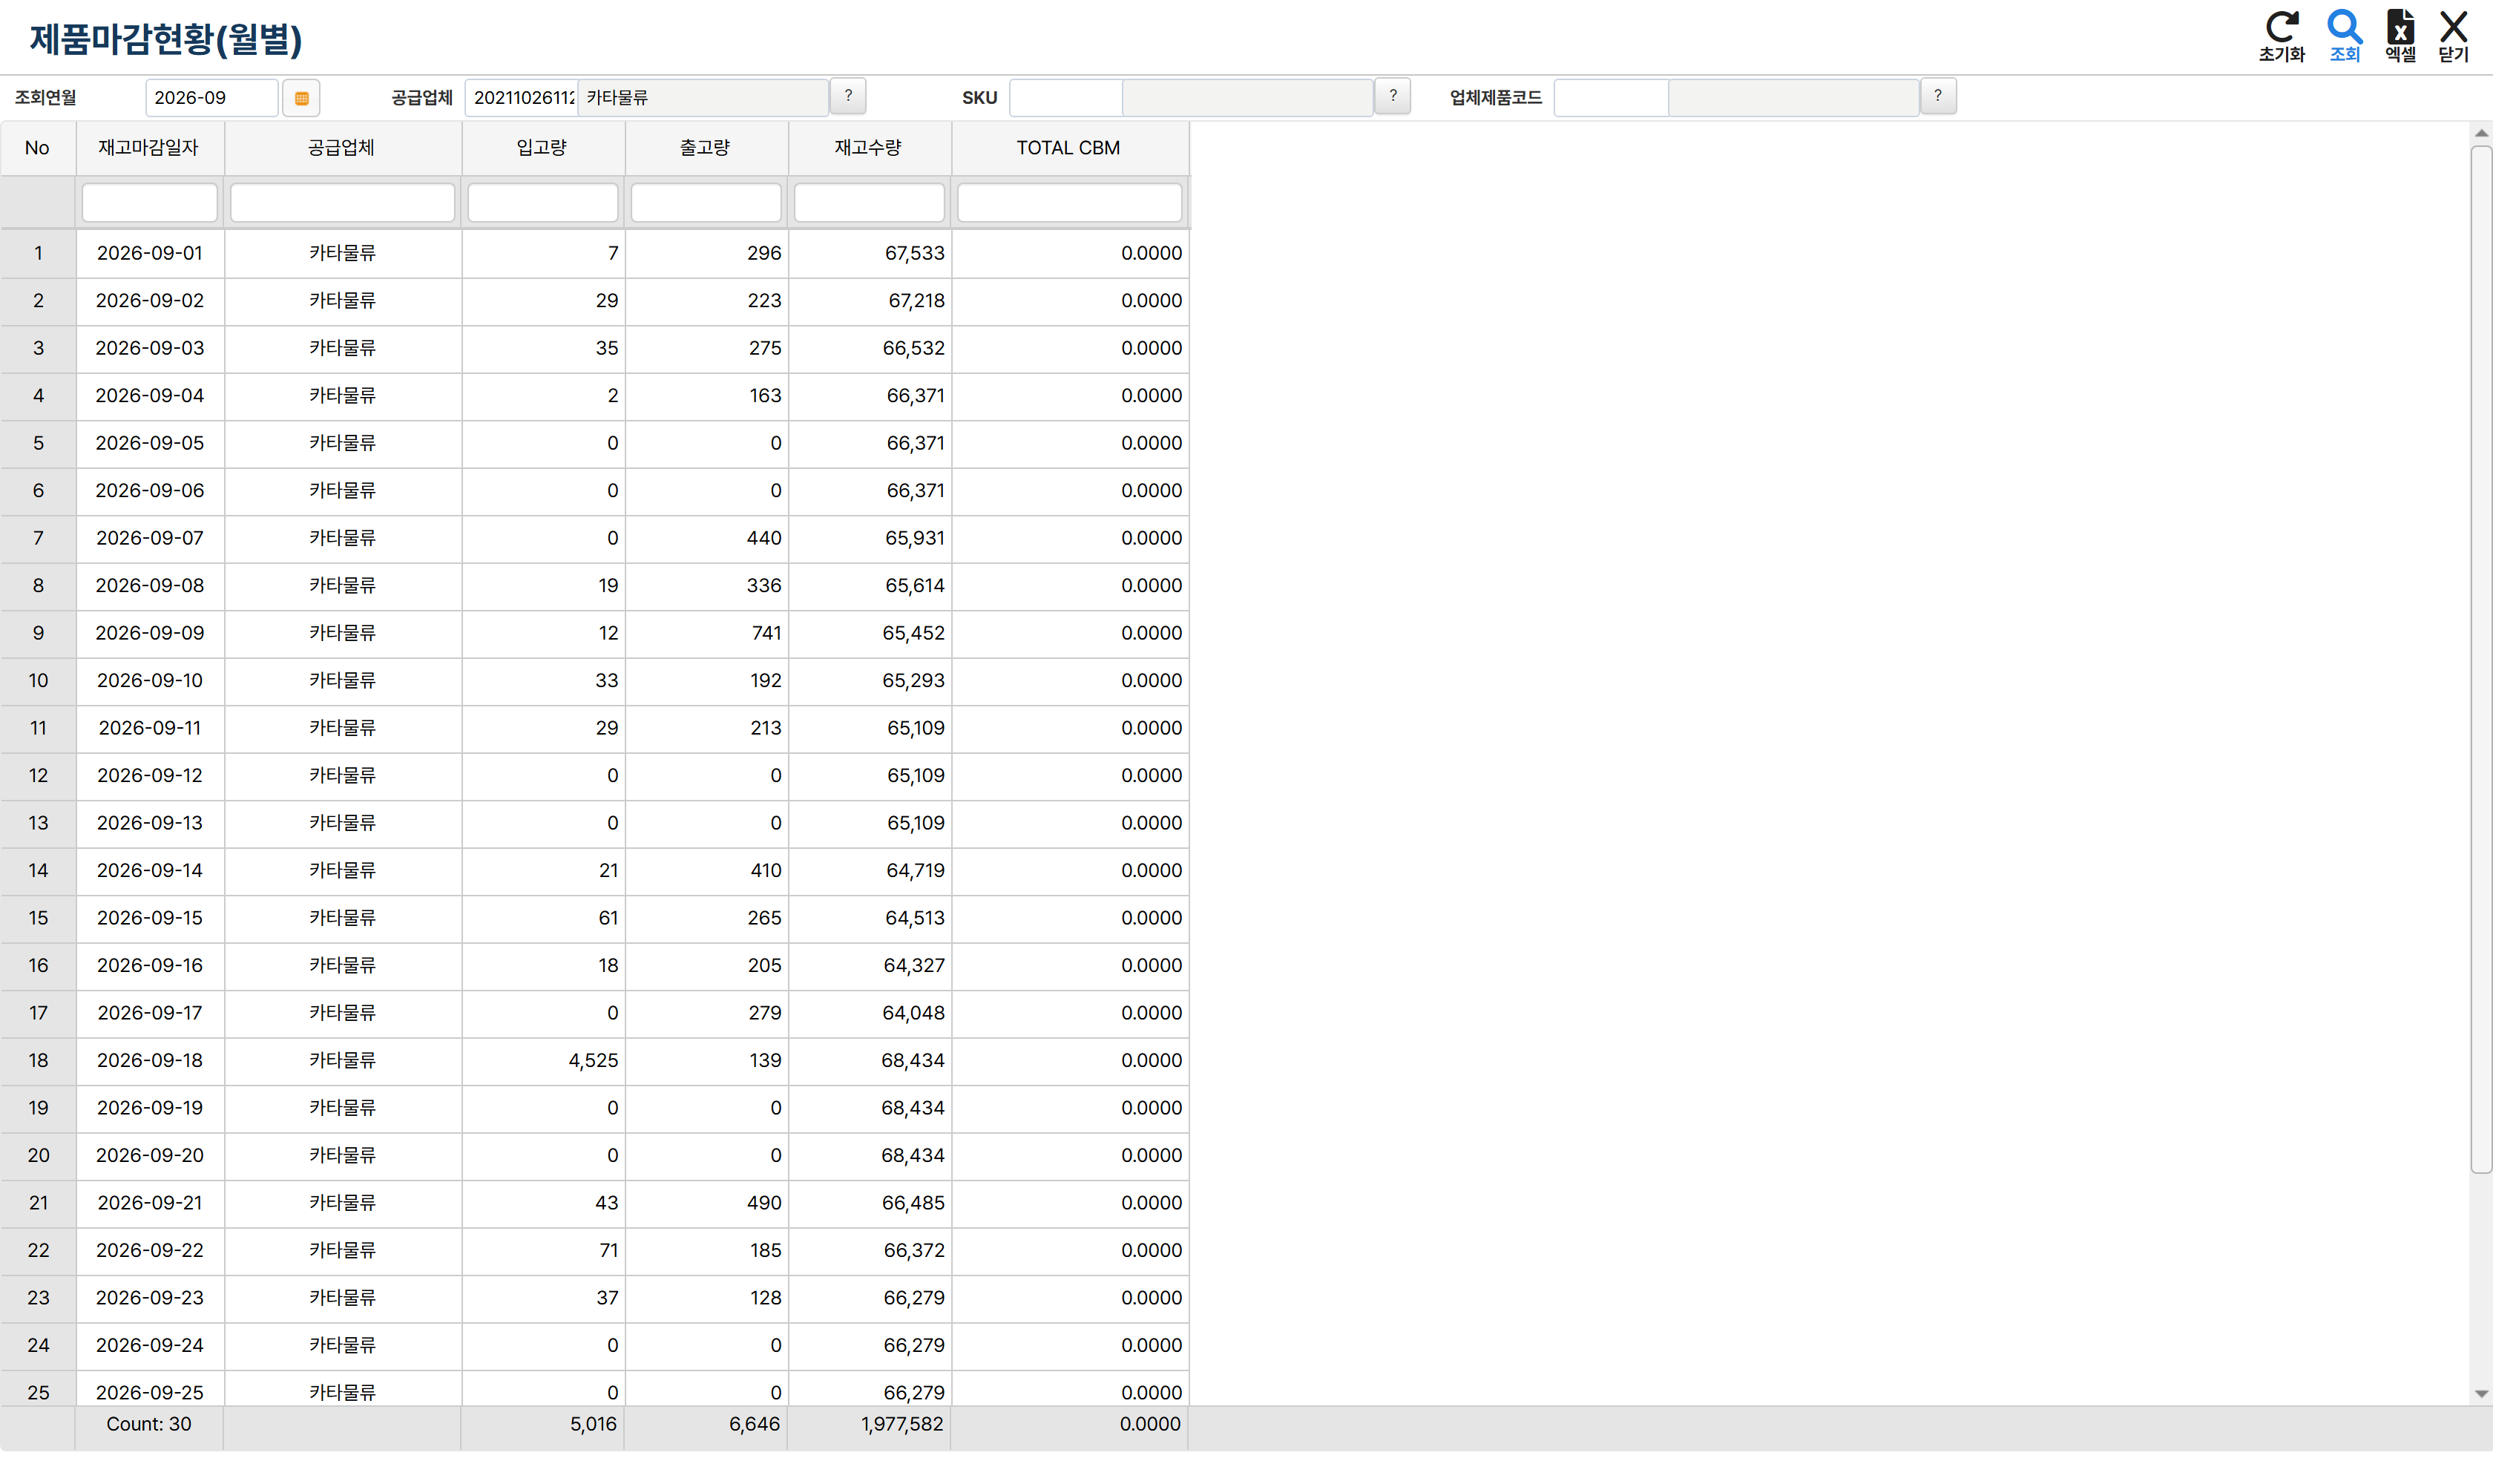This screenshot has height=1484, width=2493.
Task: Select the 입고량 cell 4,525
Action: click(x=543, y=1060)
